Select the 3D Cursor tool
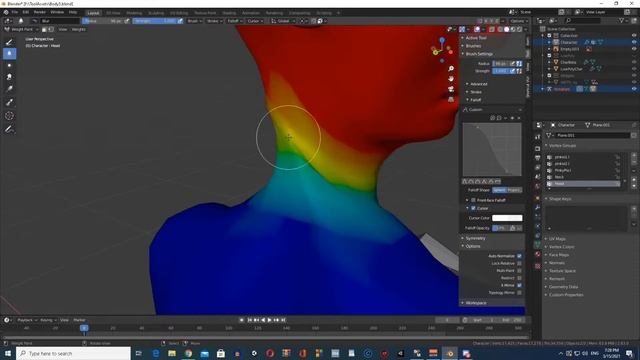Viewport: 640px width, 360px height. click(9, 116)
